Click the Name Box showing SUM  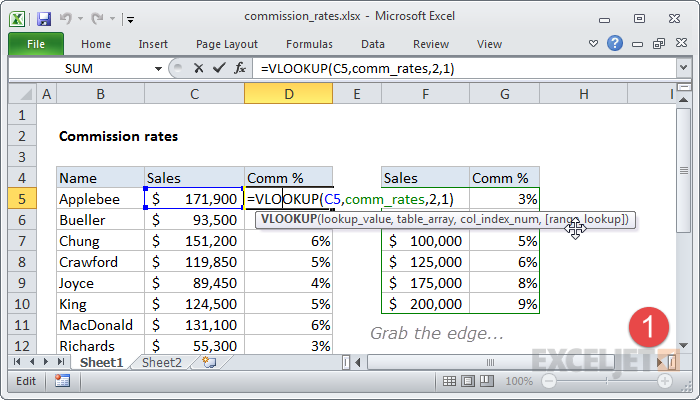(x=80, y=69)
